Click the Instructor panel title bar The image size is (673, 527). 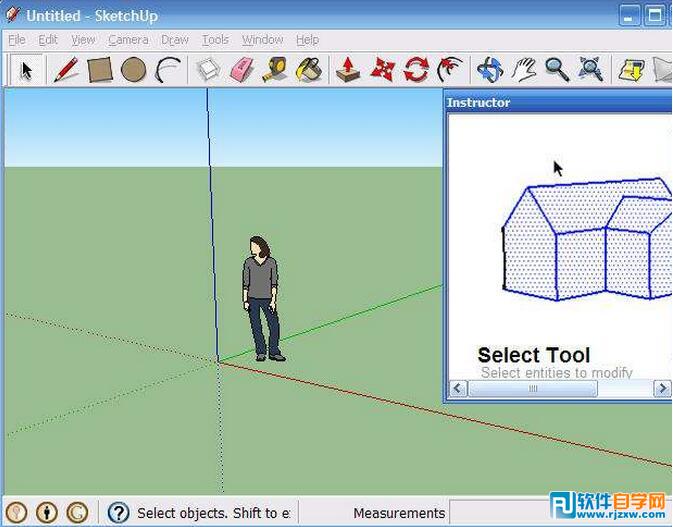(x=559, y=103)
